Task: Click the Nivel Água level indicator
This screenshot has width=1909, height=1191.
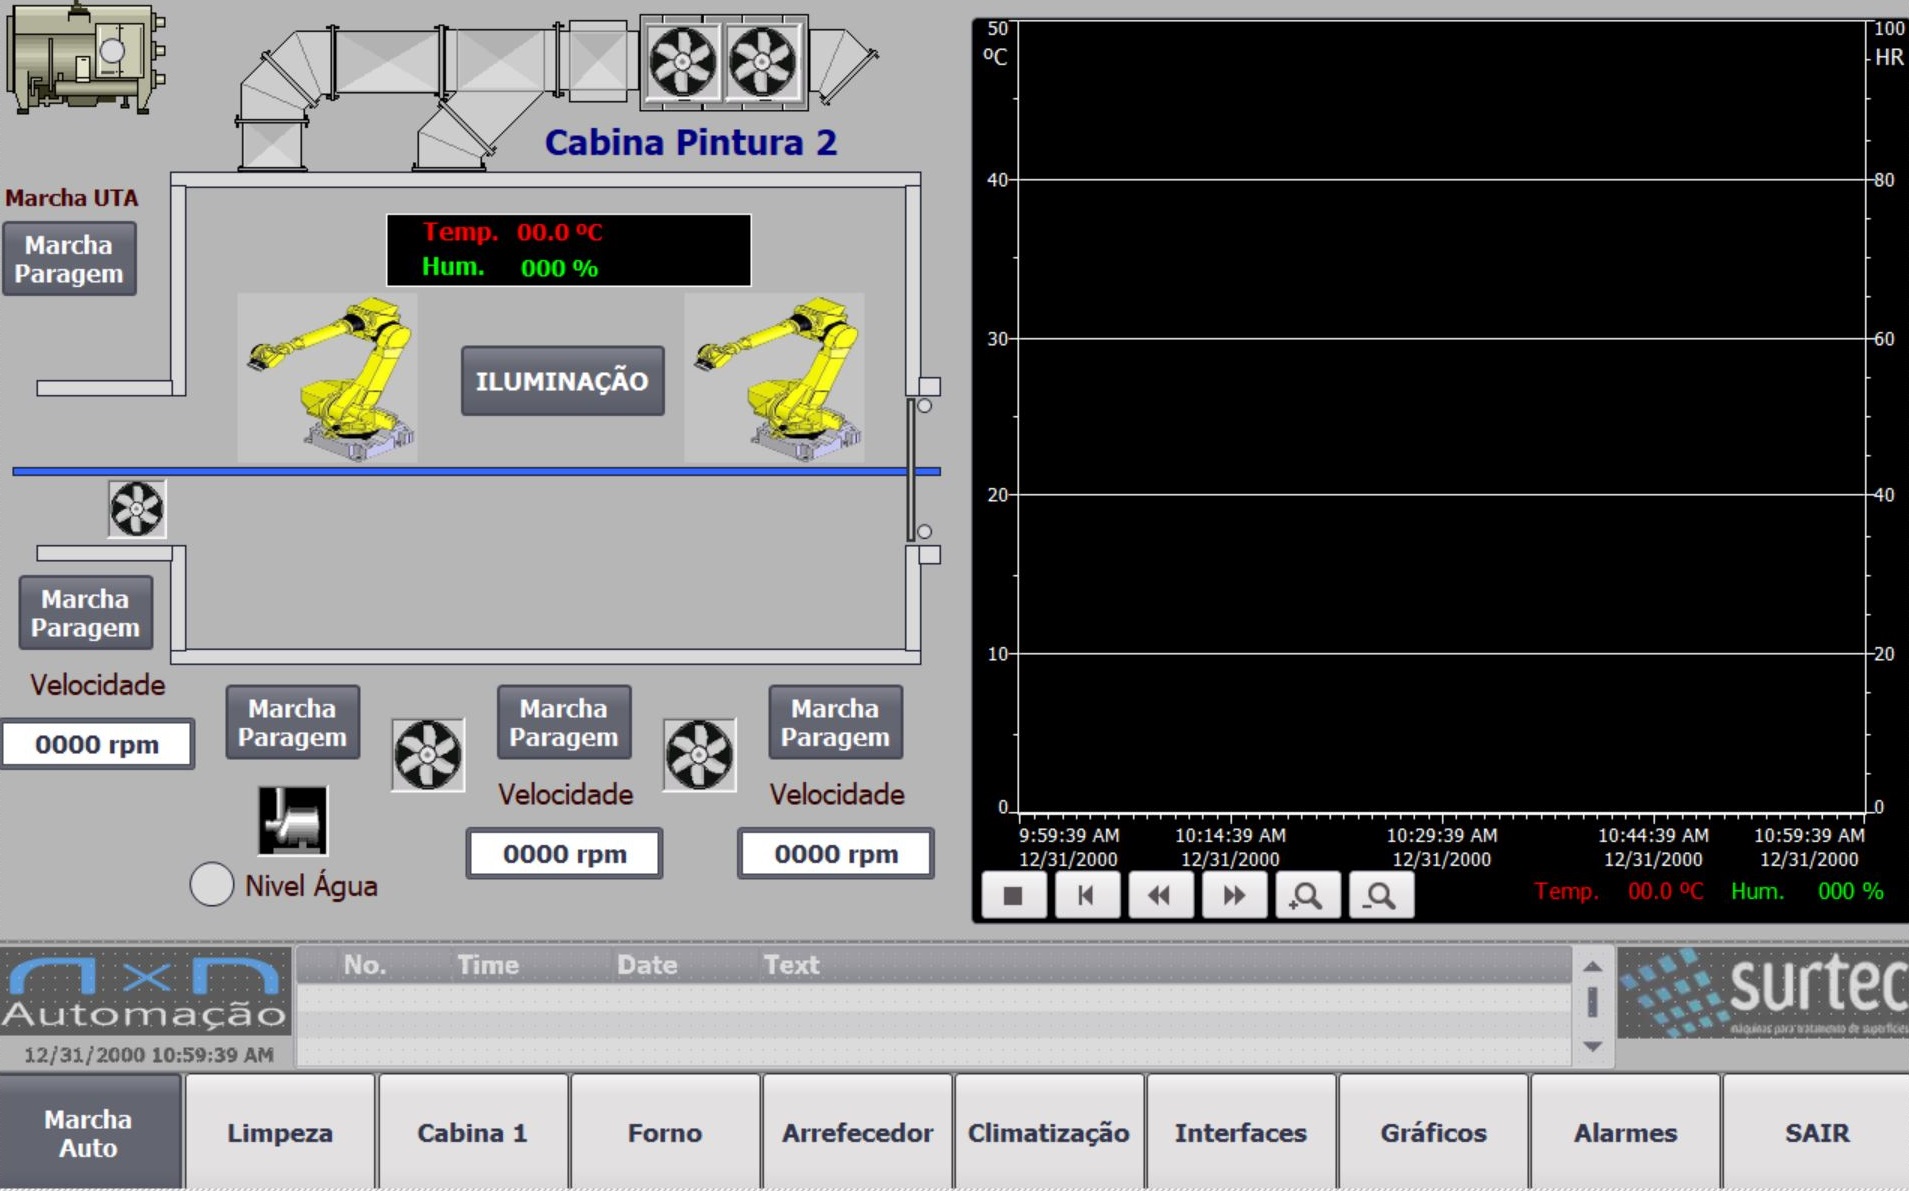Action: [212, 884]
